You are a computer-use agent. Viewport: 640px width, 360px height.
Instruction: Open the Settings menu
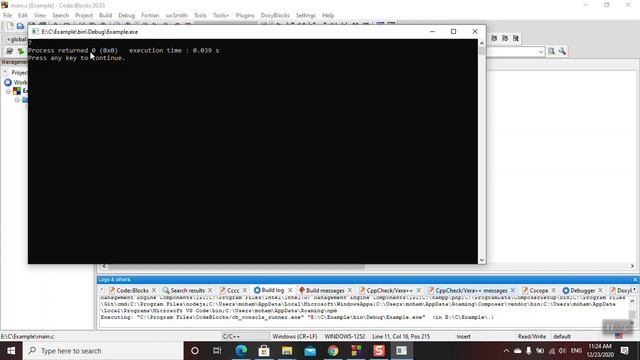[306, 16]
